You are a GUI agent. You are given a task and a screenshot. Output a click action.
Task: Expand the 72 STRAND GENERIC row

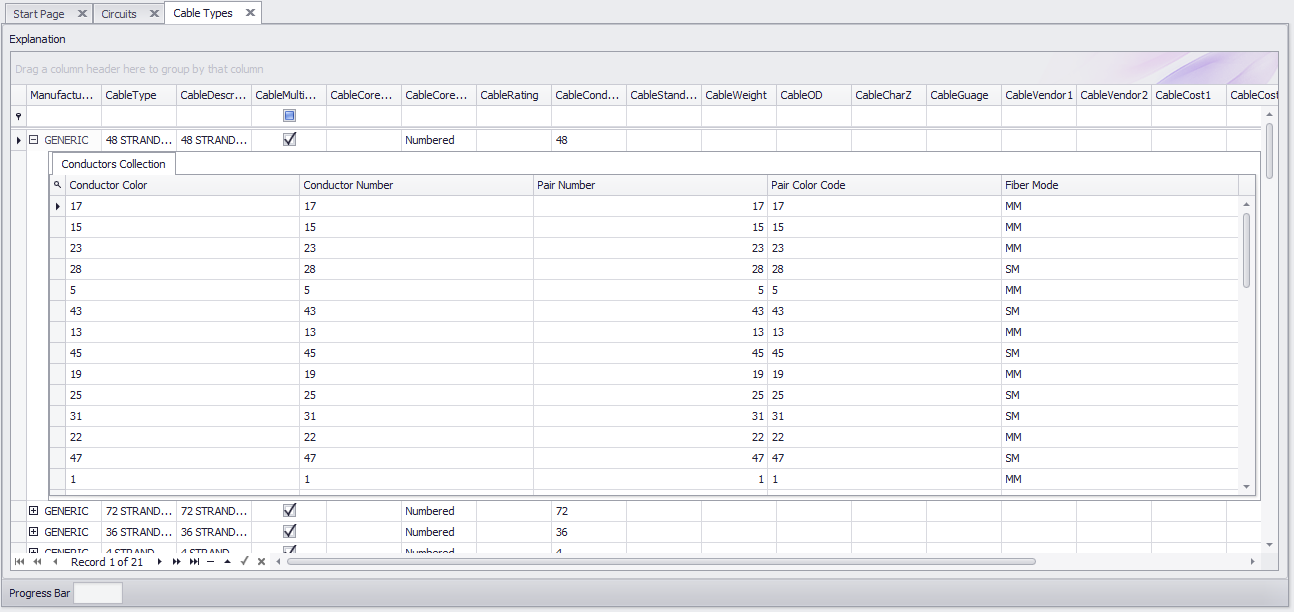point(33,511)
